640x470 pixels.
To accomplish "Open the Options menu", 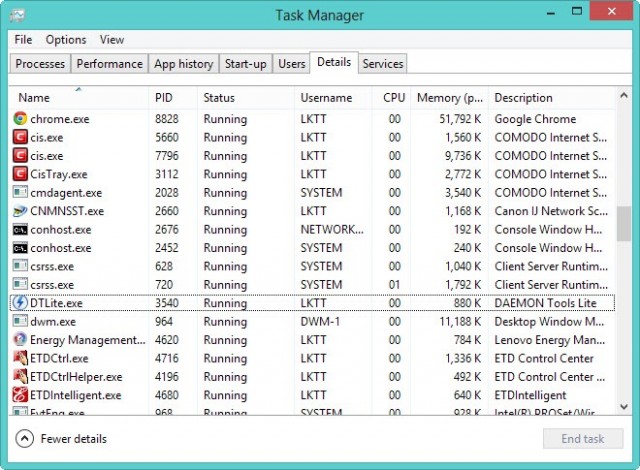I will pyautogui.click(x=66, y=40).
